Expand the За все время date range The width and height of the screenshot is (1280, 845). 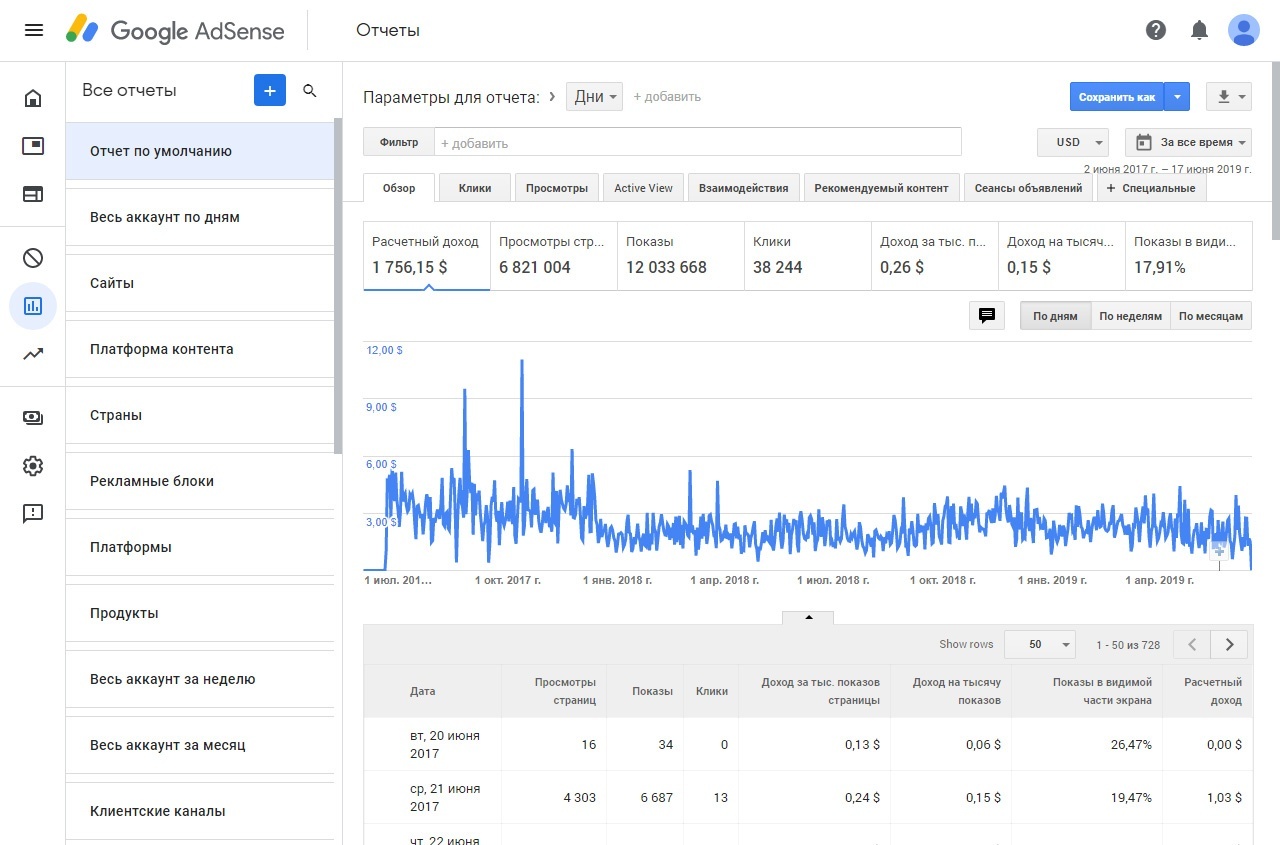[1188, 142]
